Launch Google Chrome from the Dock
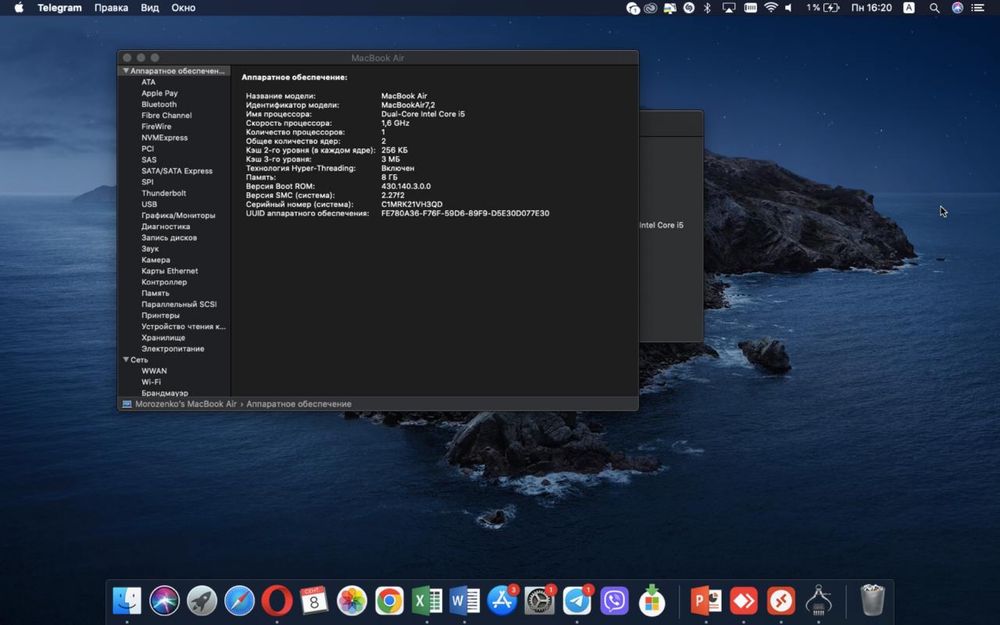 [x=390, y=601]
